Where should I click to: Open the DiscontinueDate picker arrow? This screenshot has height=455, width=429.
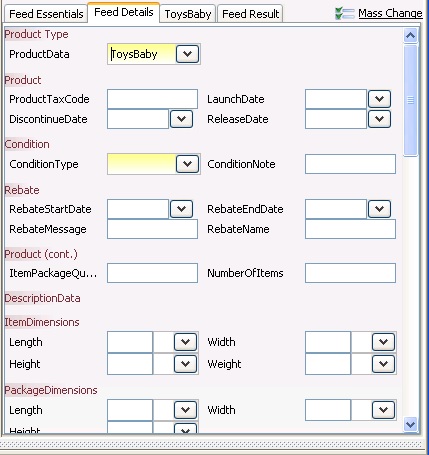(181, 119)
